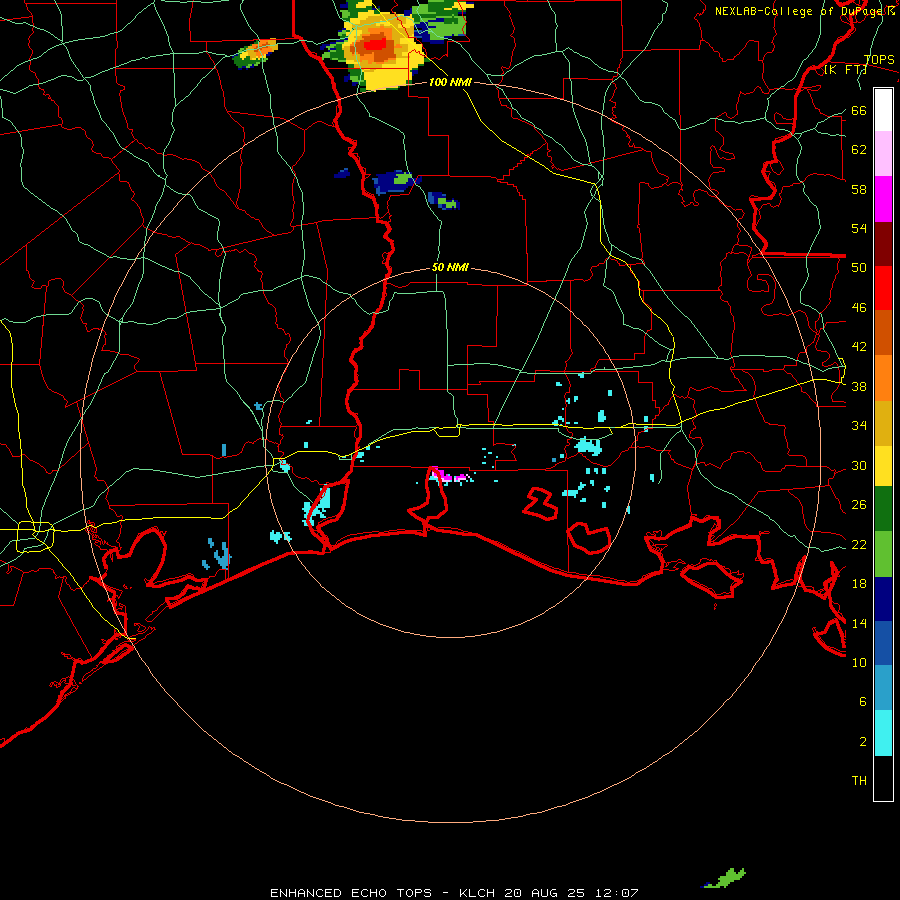The width and height of the screenshot is (900, 900).
Task: Click the black TH legend swatch
Action: click(883, 778)
